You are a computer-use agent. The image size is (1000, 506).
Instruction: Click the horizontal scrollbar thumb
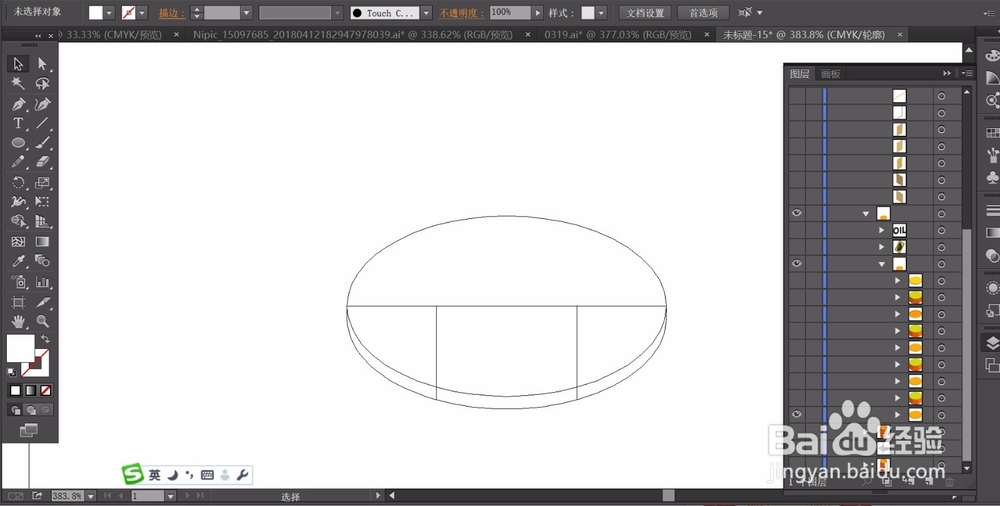[x=668, y=495]
